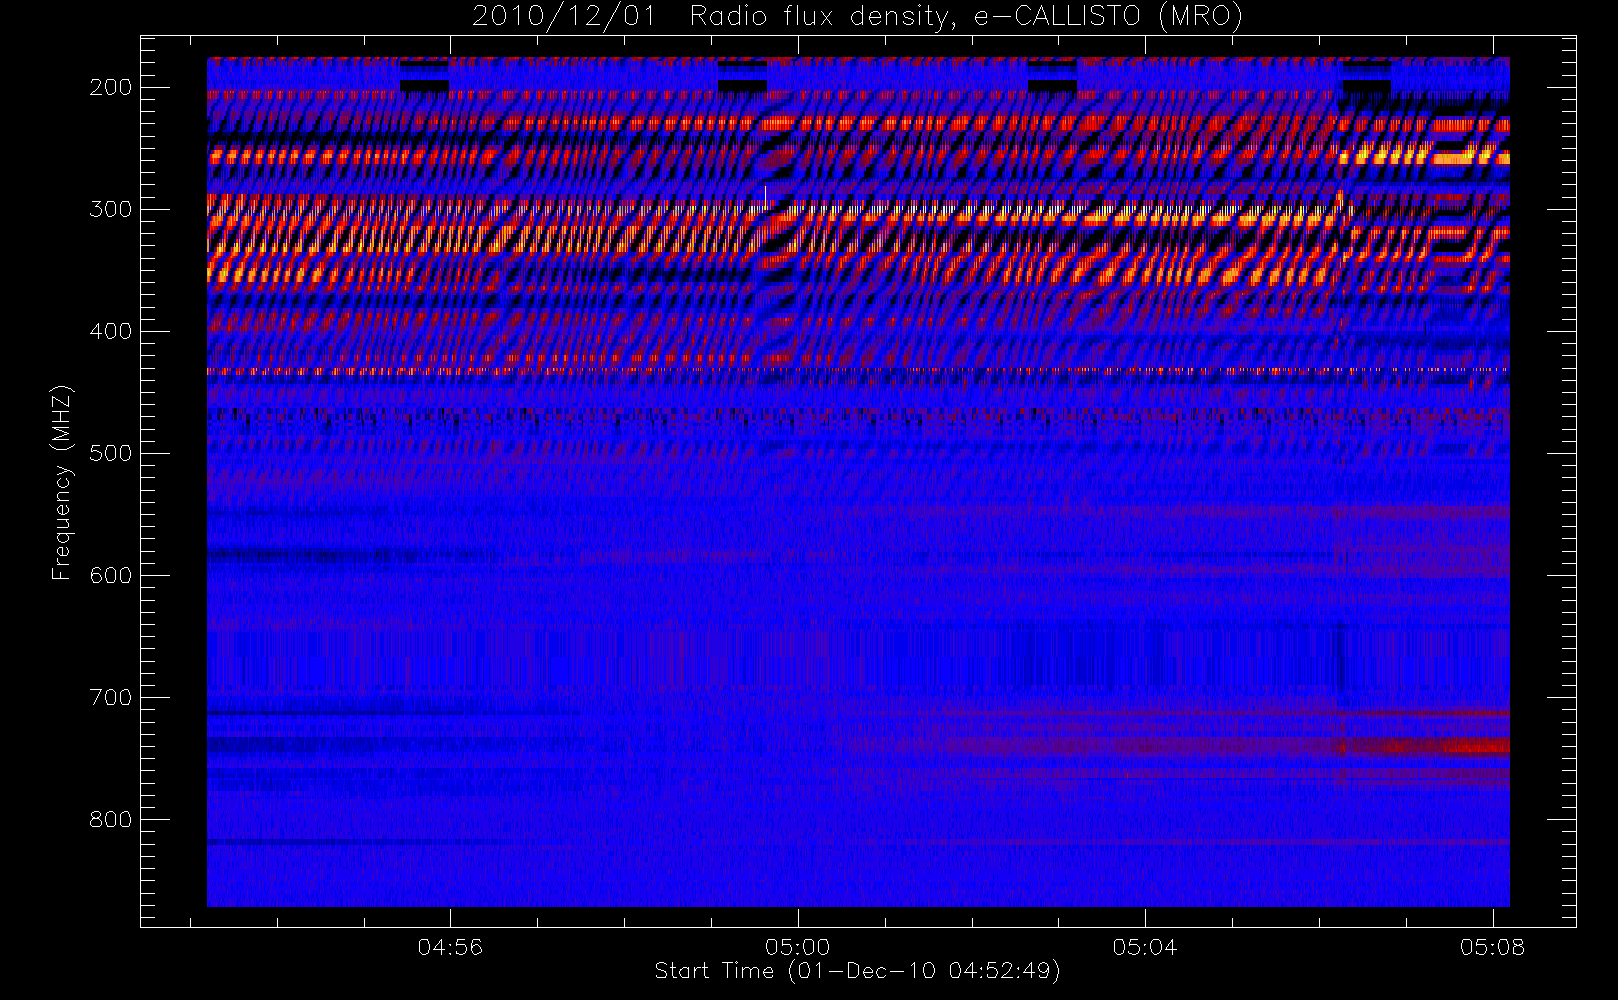Click the 300 frequency tick label
This screenshot has height=1000, width=1618.
pyautogui.click(x=110, y=209)
